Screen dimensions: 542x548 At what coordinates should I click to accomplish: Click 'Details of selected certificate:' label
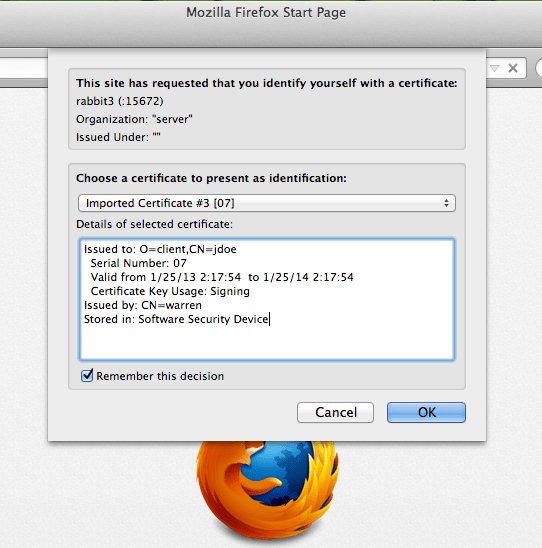(154, 224)
